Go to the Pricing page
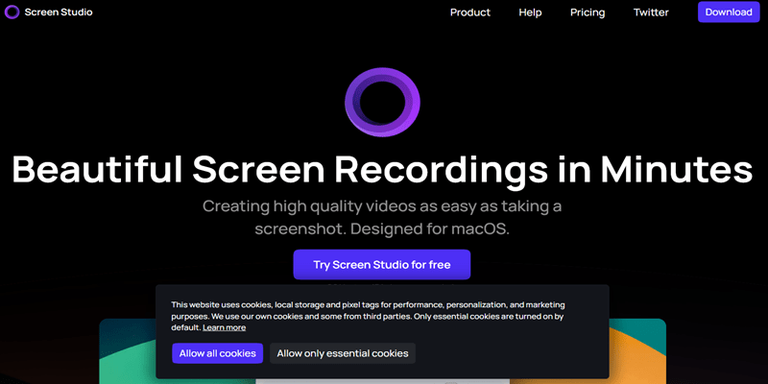Viewport: 768px width, 384px height. (x=587, y=13)
